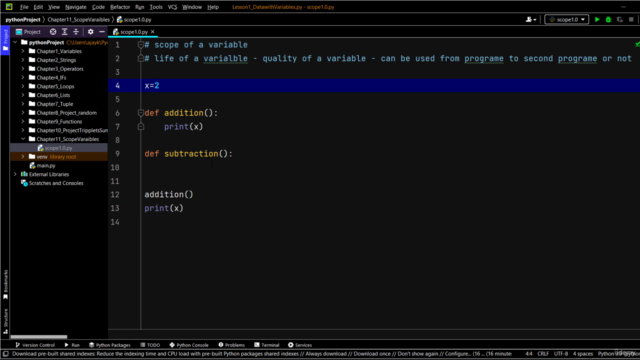Select Chapter7_Tuple folder in tree

[55, 104]
